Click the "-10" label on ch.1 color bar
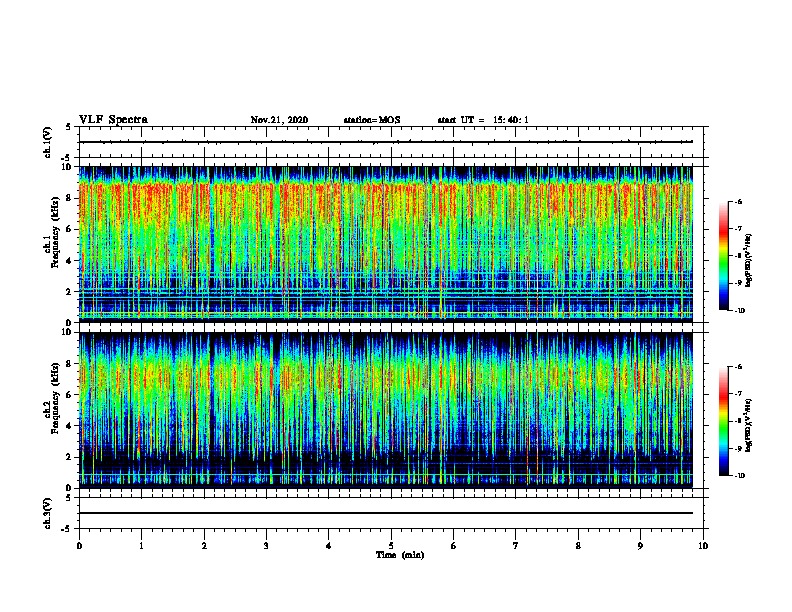The image size is (792, 612). tap(739, 311)
